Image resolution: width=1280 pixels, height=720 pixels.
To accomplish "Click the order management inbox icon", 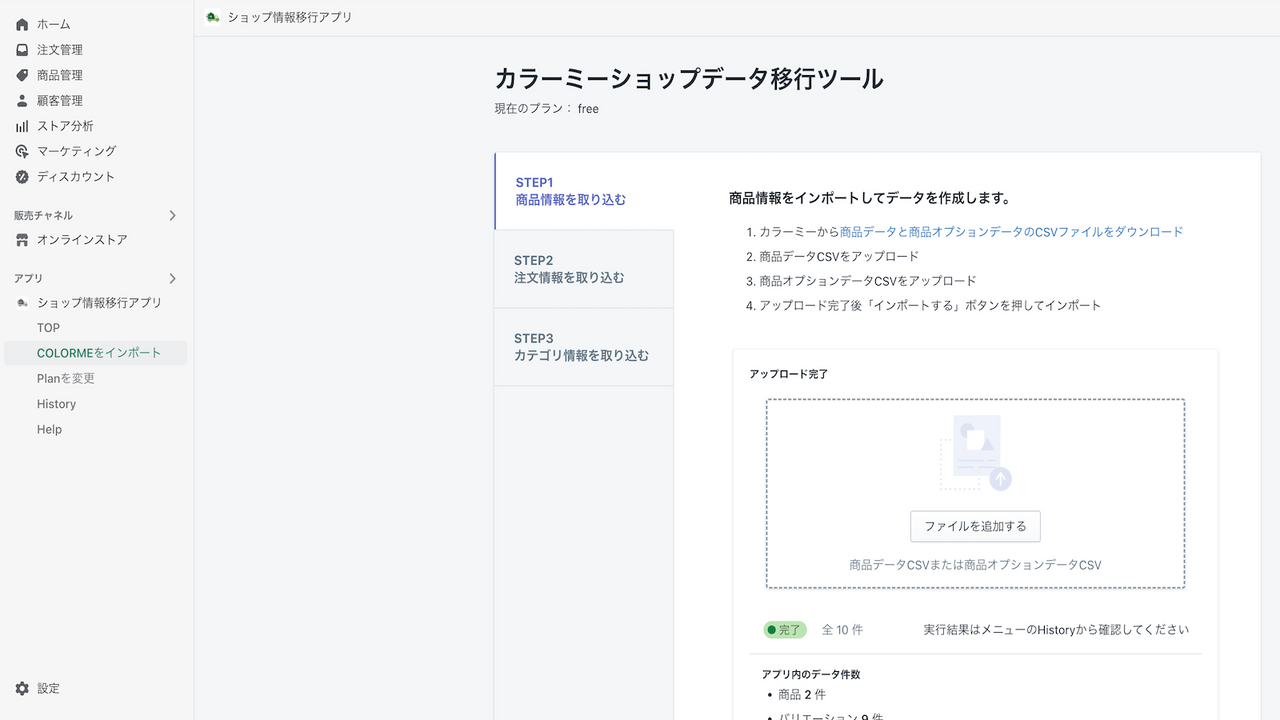I will pos(22,50).
